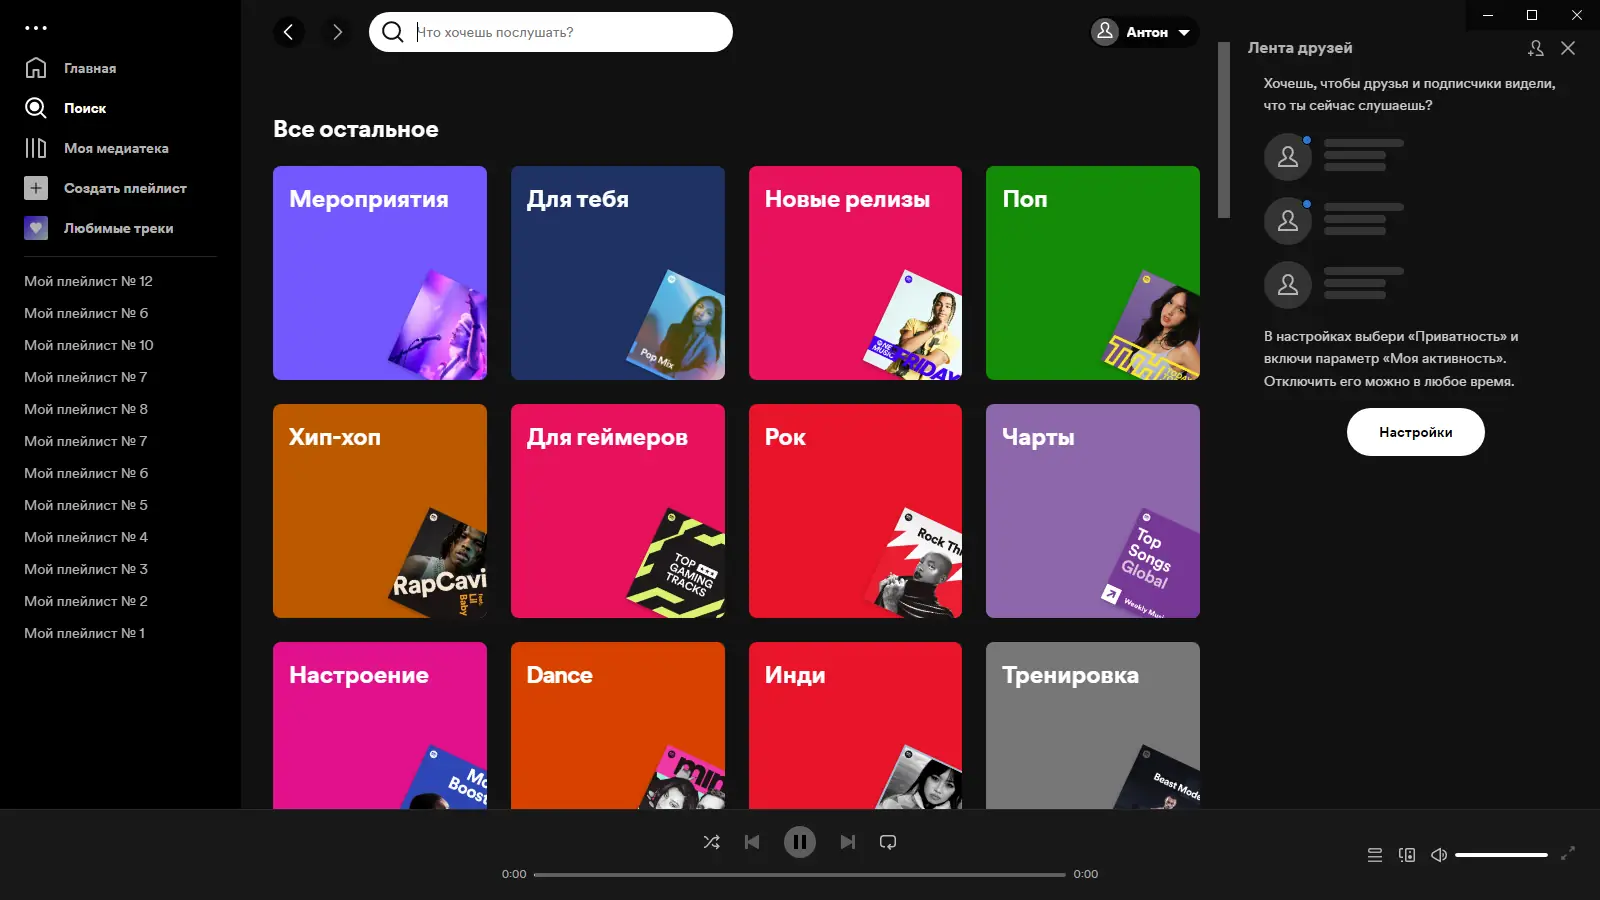1600x900 pixels.
Task: Open the Рок genre card
Action: coord(855,511)
